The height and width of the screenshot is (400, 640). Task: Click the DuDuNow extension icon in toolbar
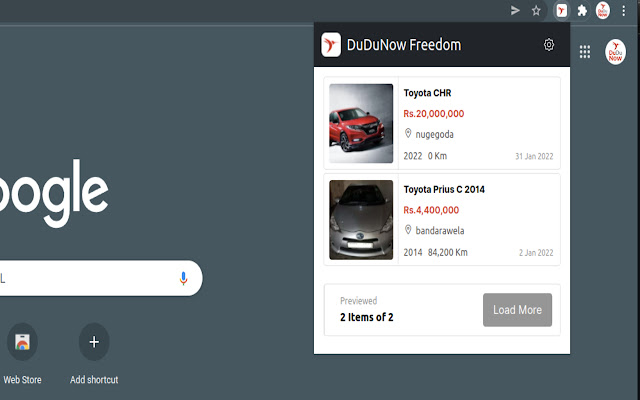pos(562,11)
